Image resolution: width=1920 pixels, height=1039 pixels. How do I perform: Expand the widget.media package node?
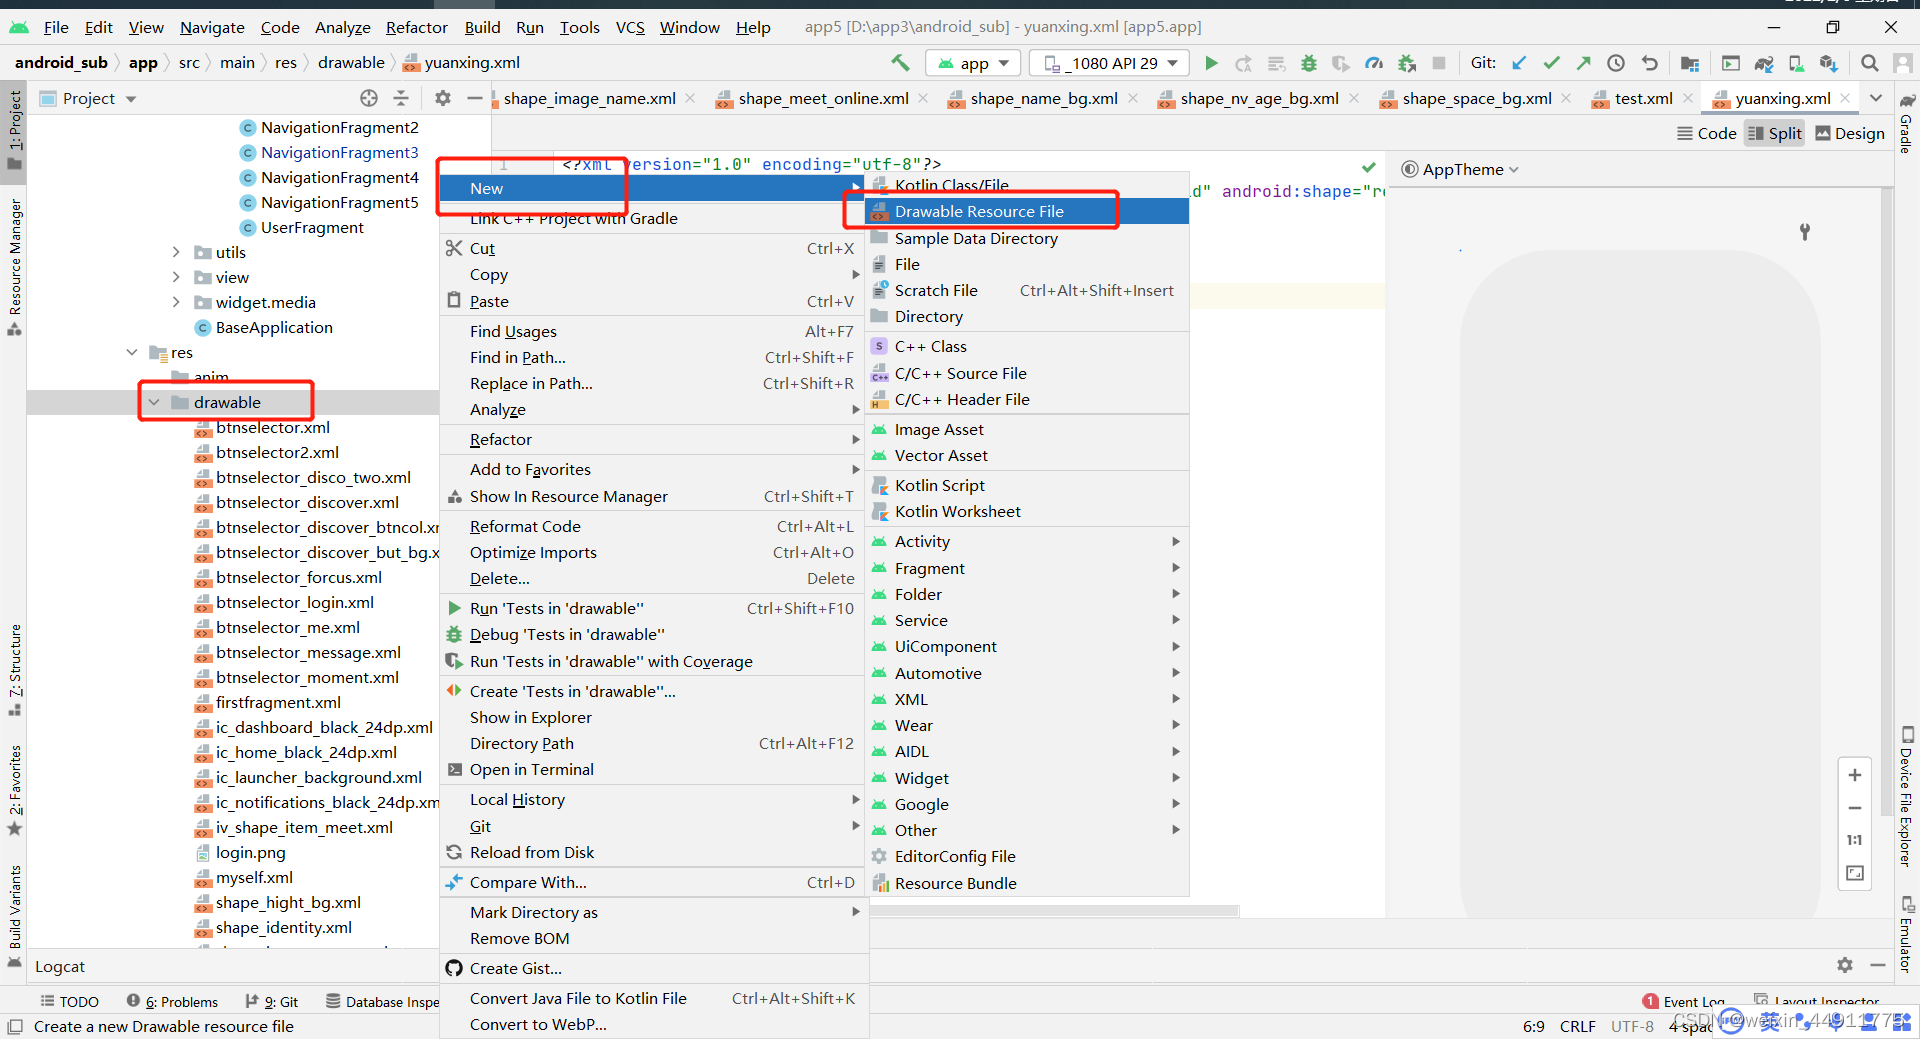[x=176, y=302]
